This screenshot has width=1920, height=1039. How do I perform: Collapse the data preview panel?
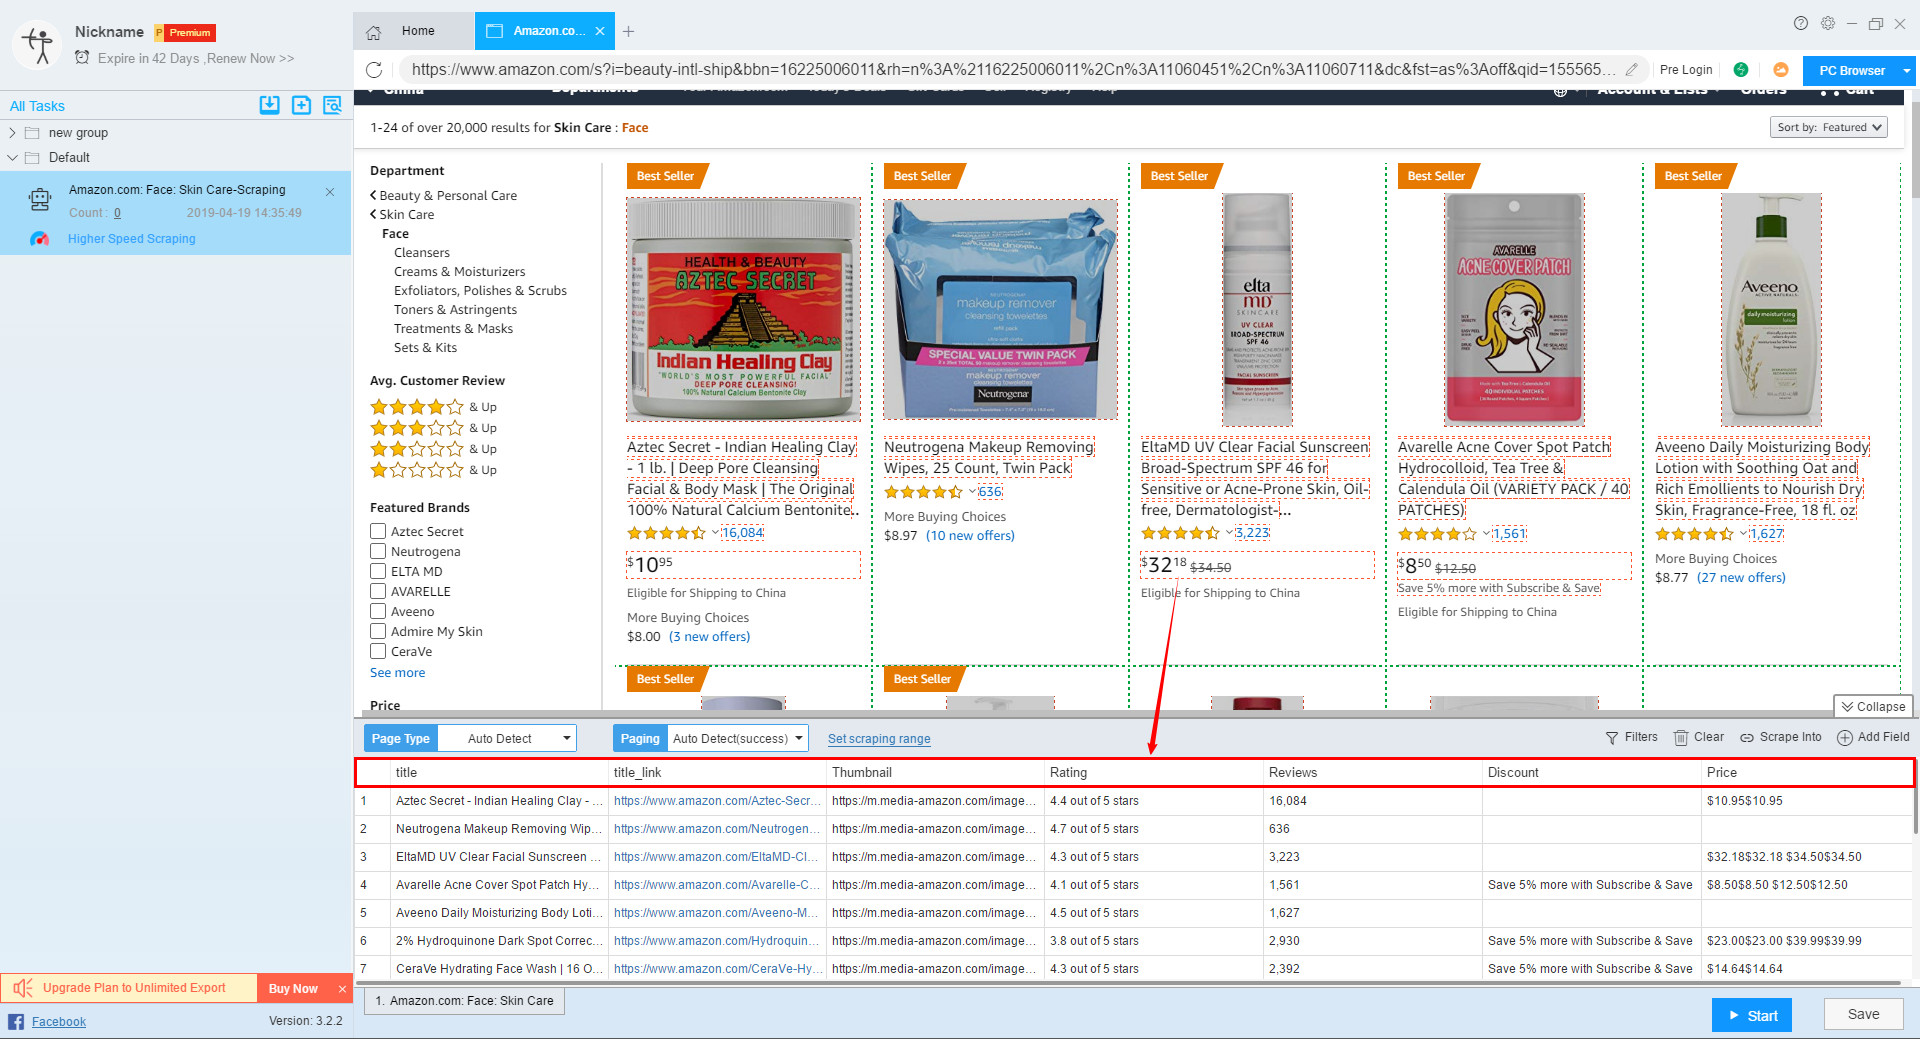[1873, 706]
